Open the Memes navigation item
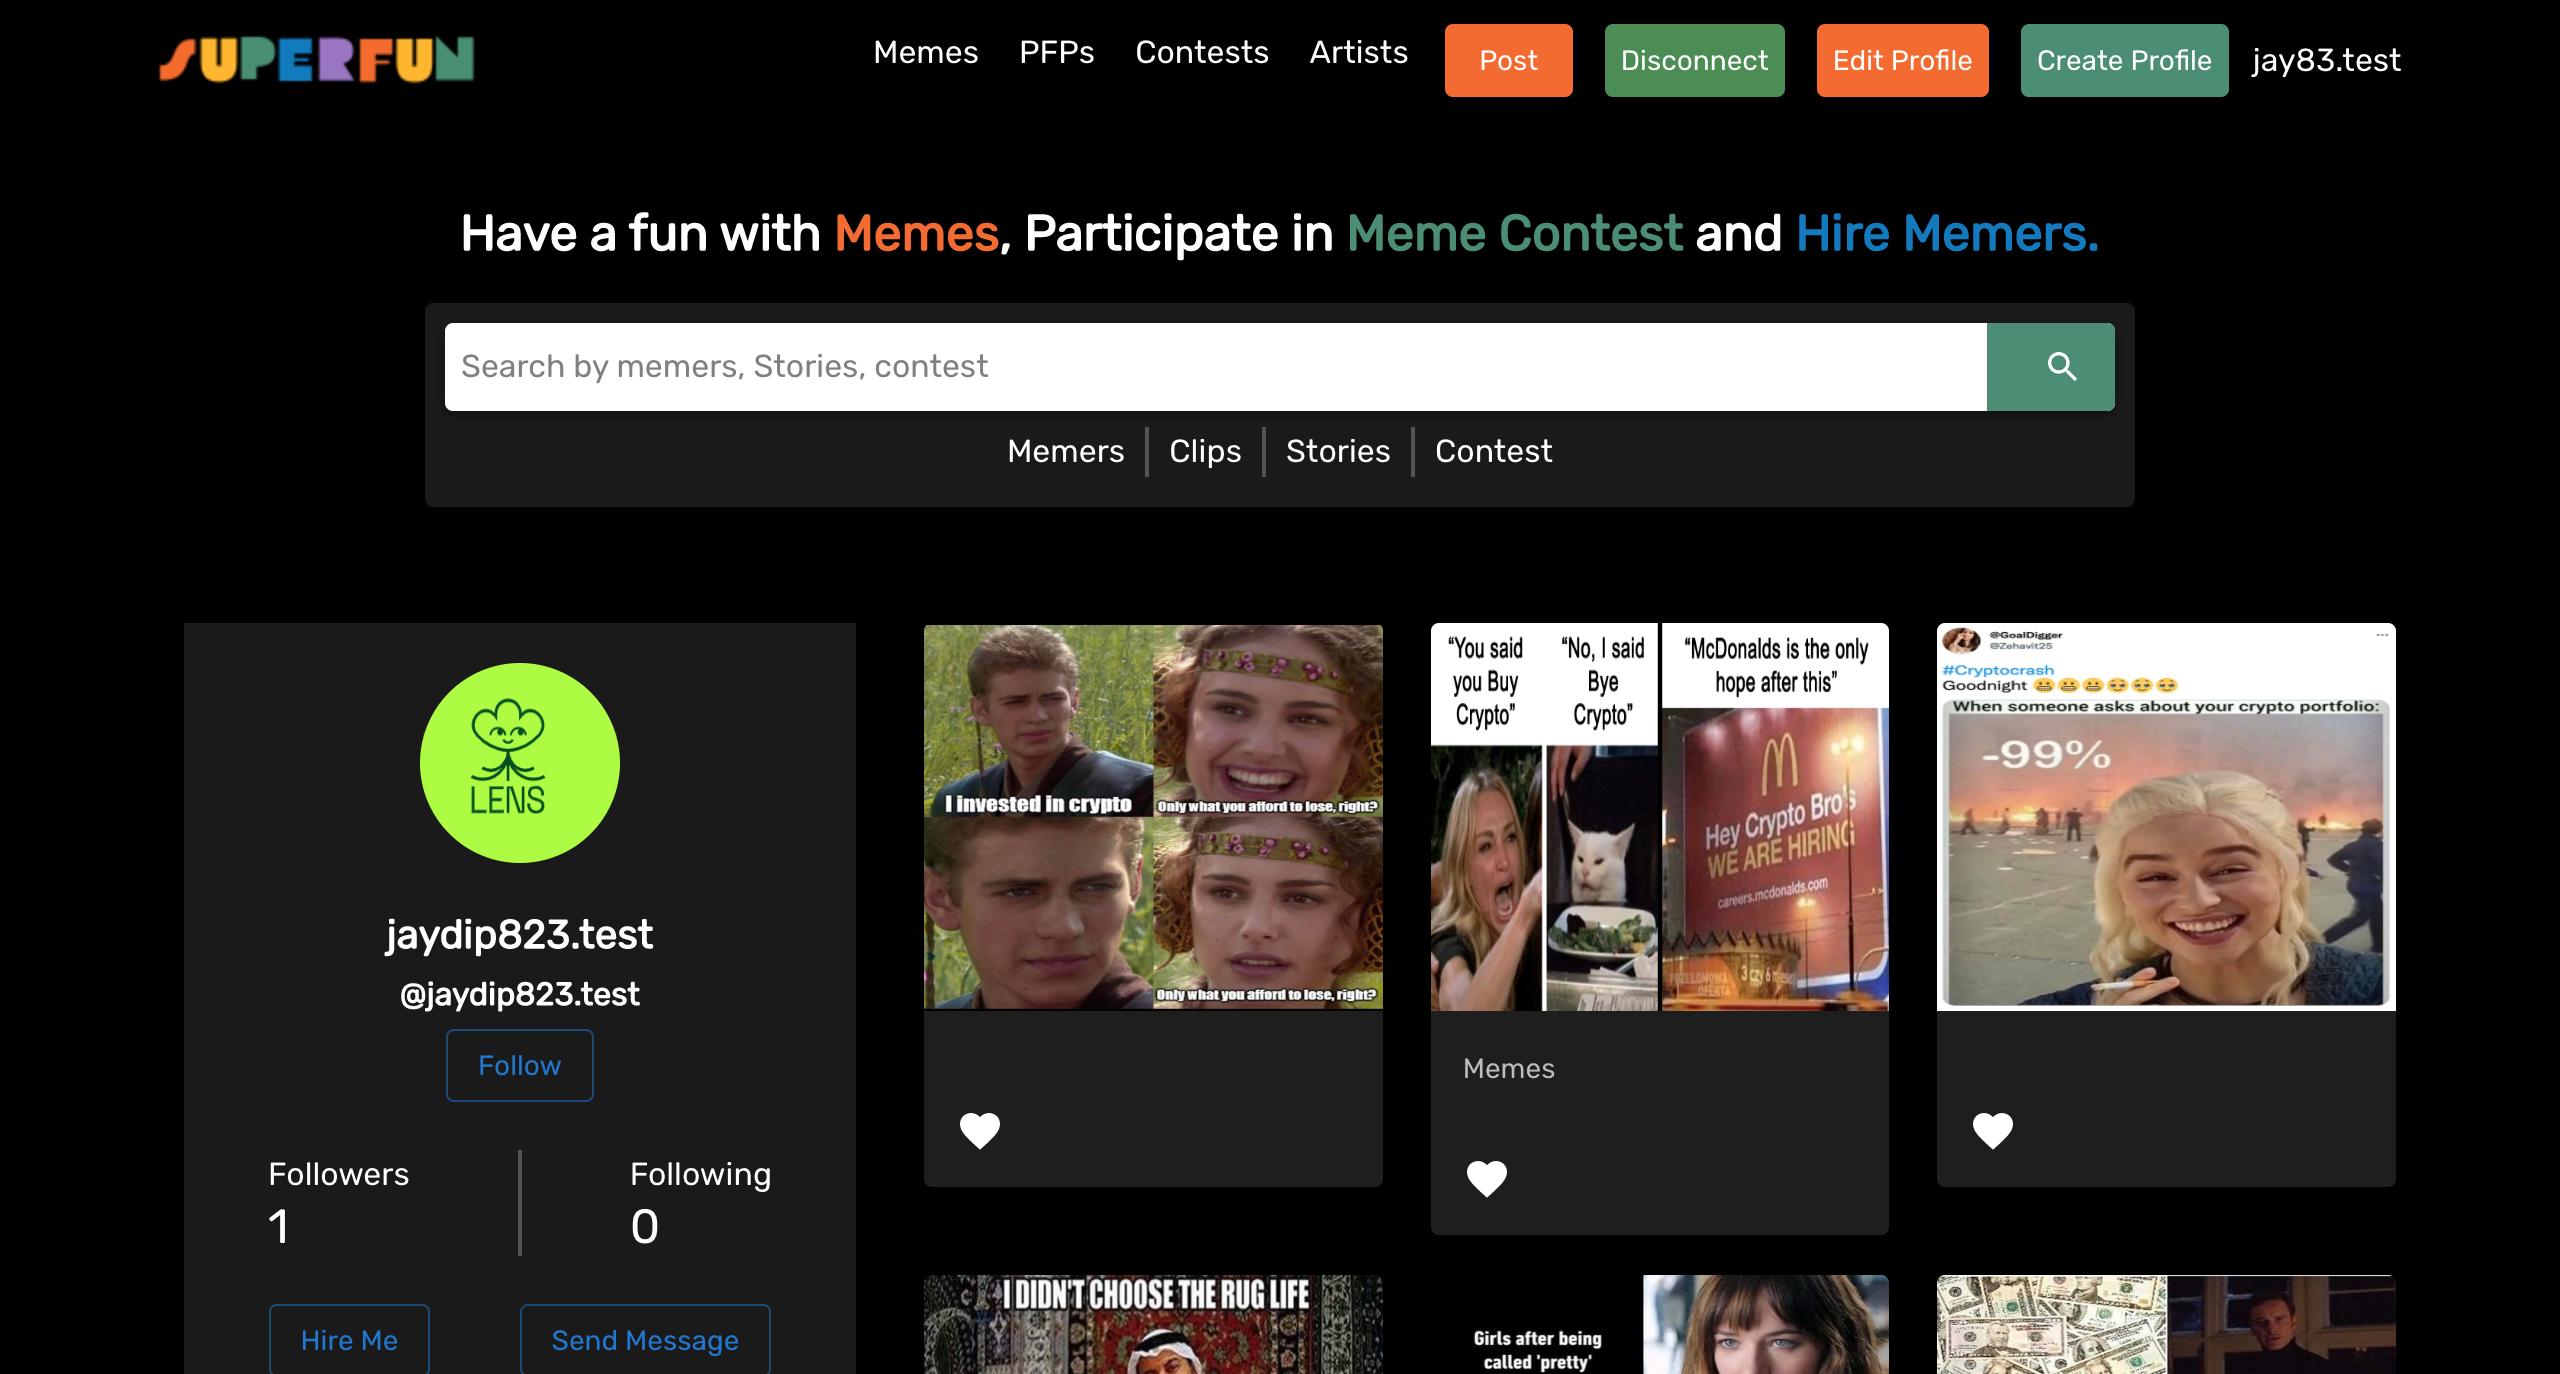The width and height of the screenshot is (2560, 1374). click(x=925, y=52)
